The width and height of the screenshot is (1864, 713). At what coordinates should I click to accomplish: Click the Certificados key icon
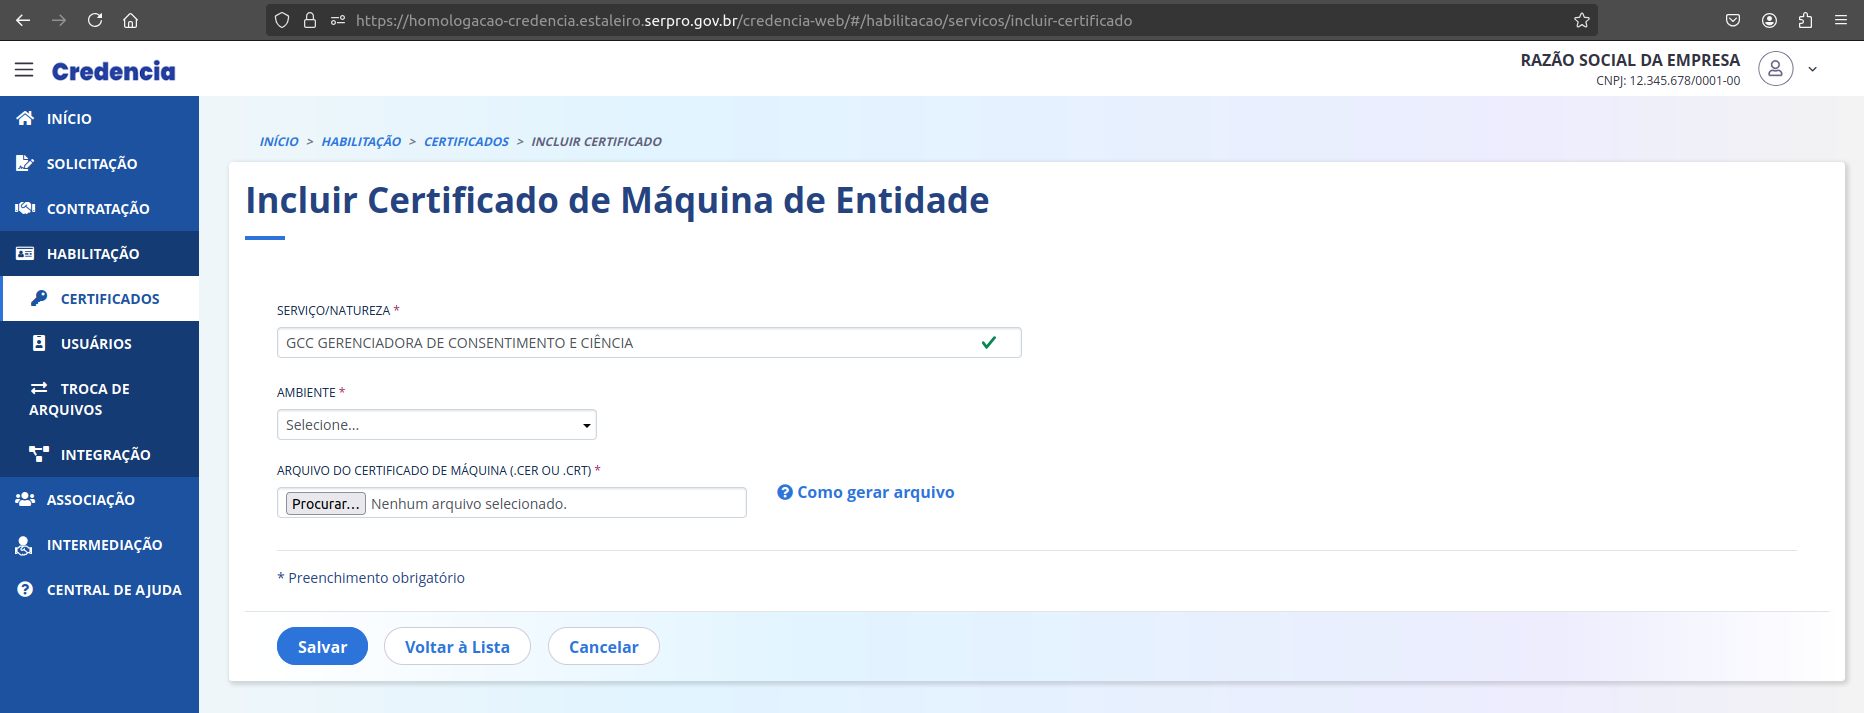click(39, 298)
